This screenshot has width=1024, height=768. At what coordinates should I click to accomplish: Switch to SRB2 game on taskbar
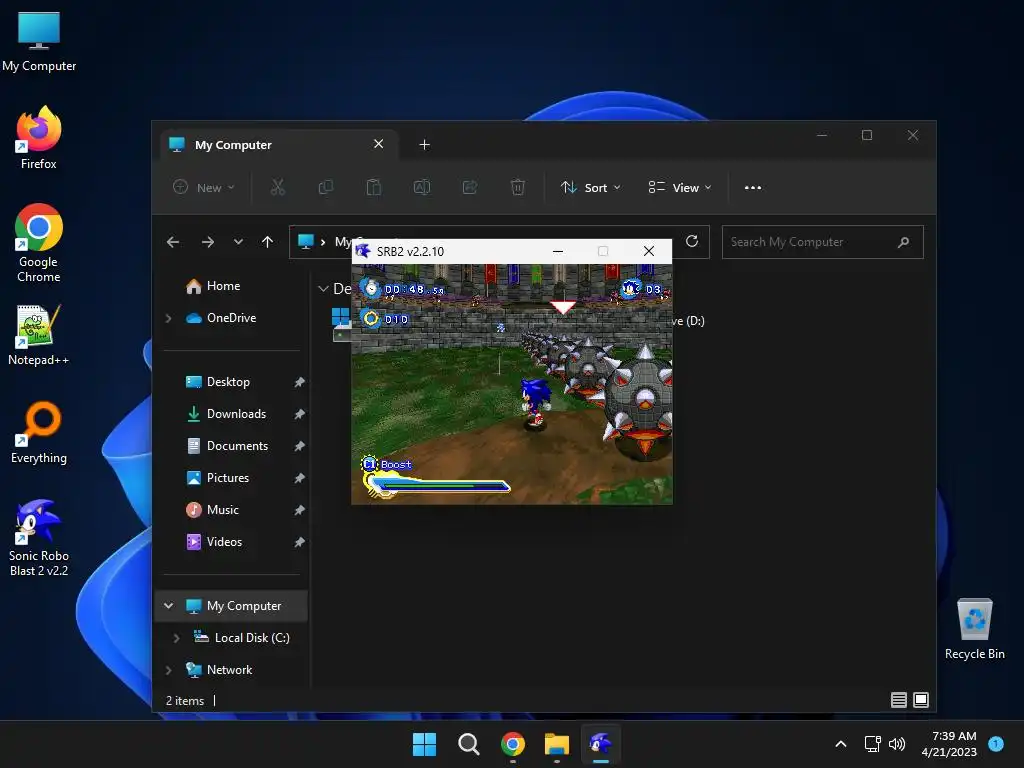point(601,744)
